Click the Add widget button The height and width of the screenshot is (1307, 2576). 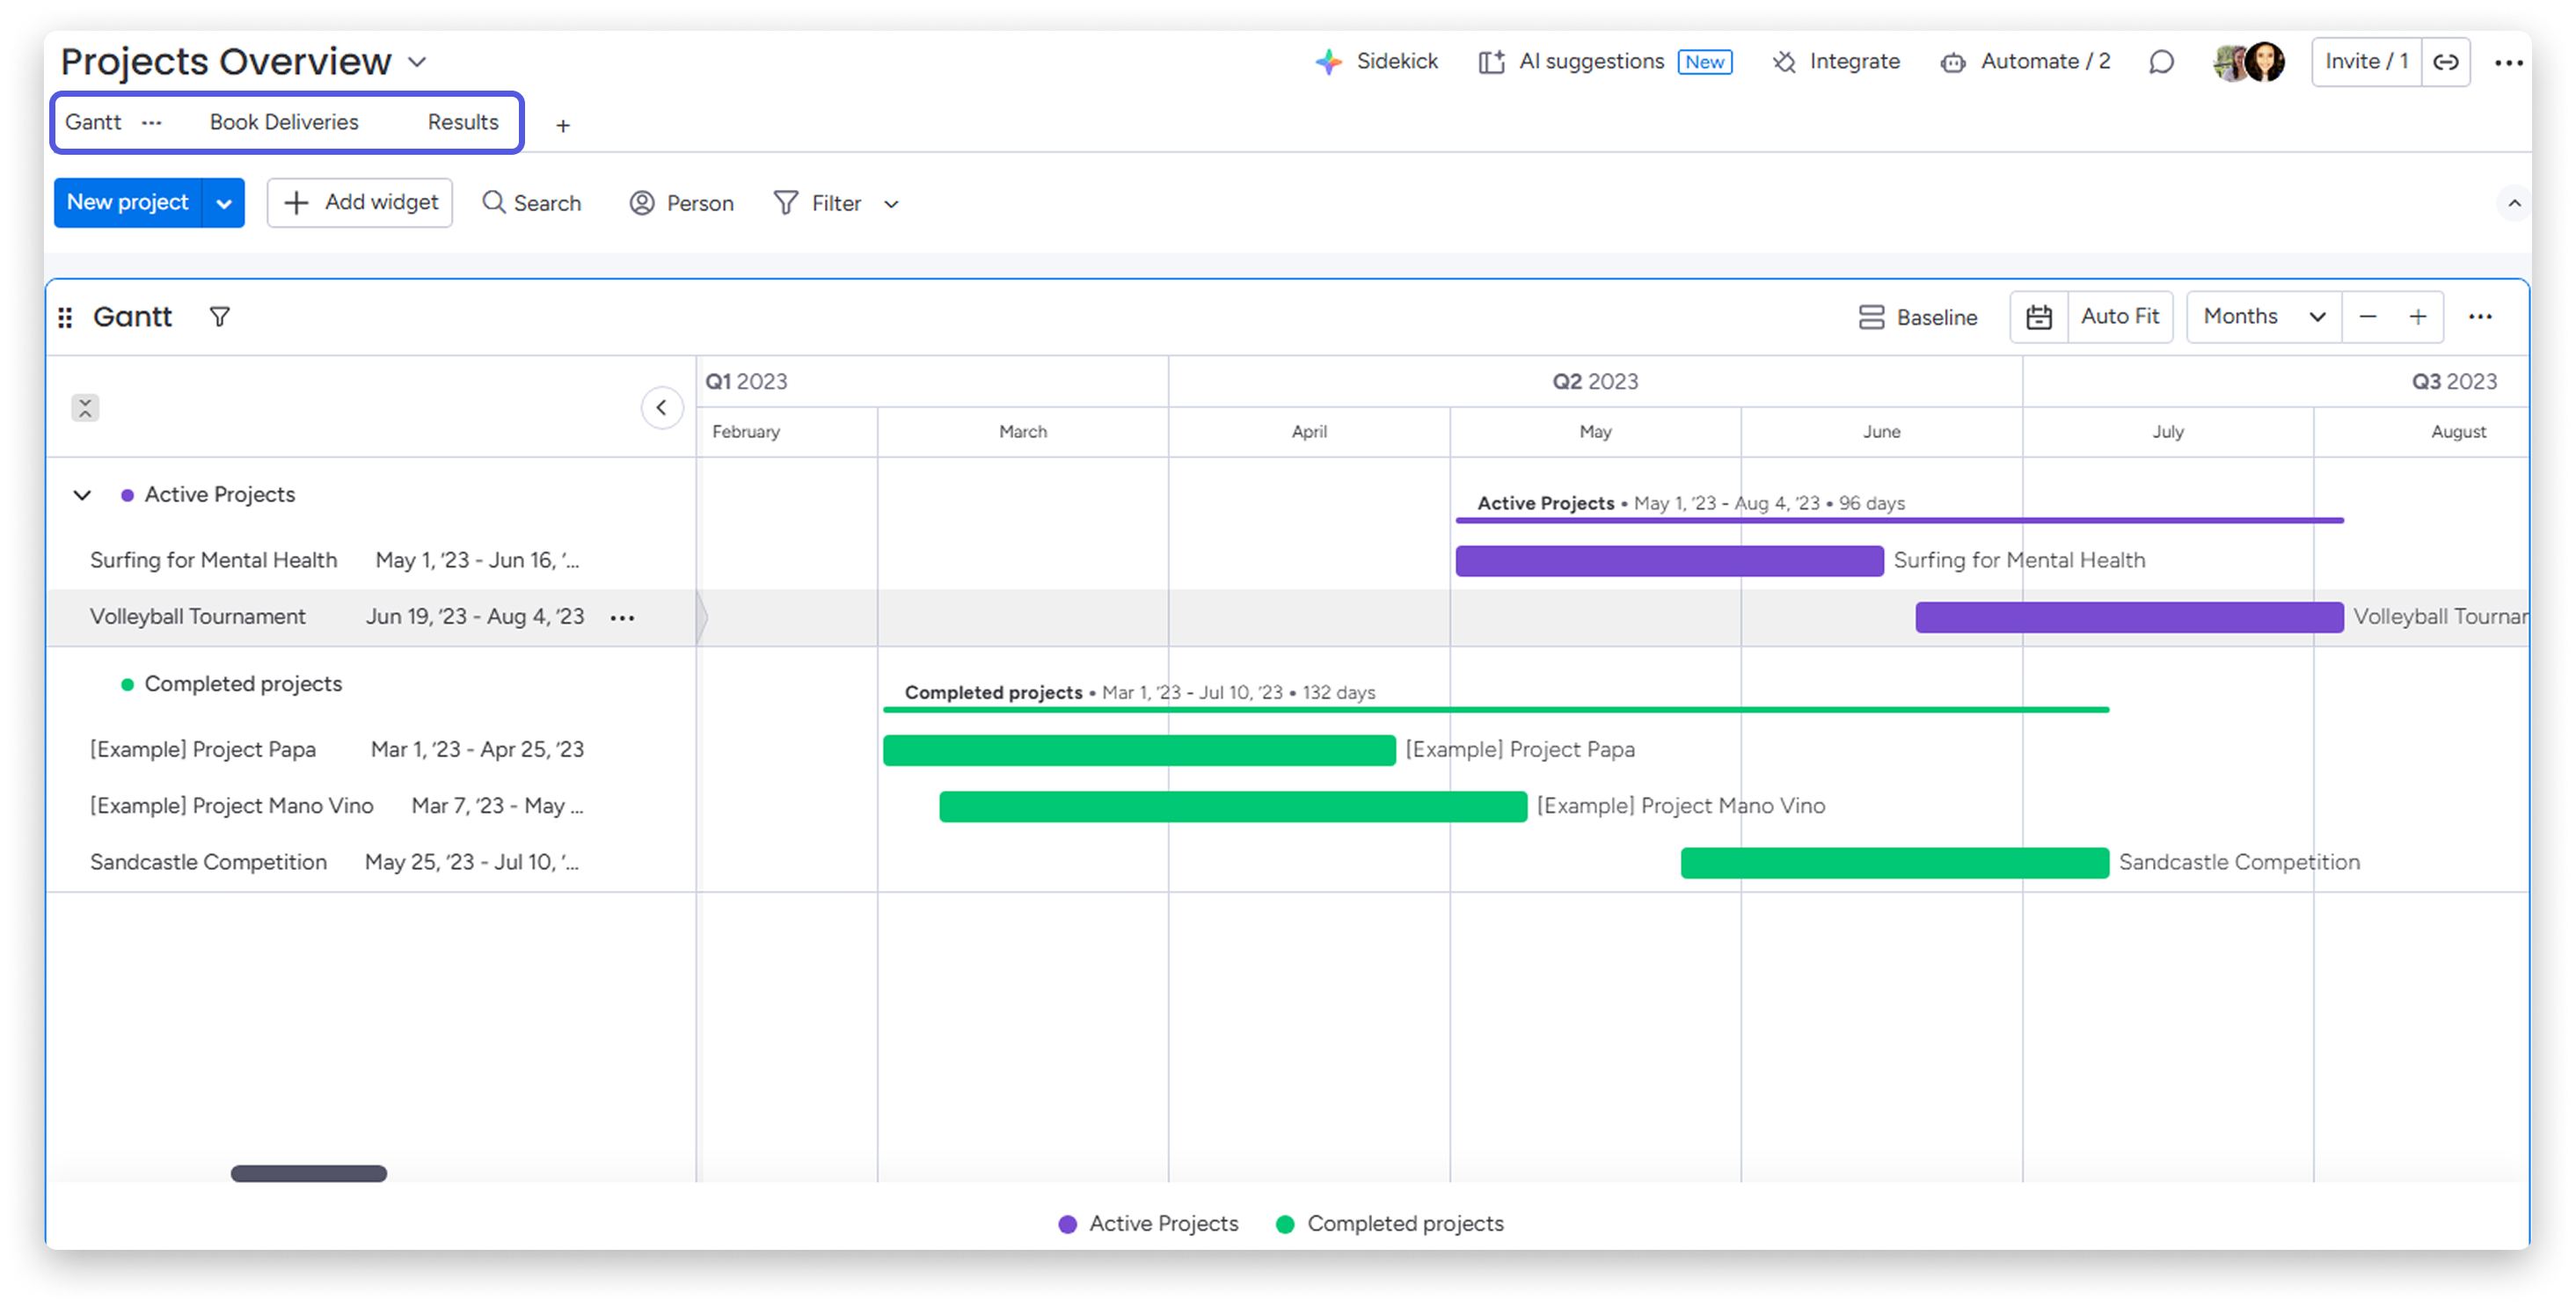point(360,203)
